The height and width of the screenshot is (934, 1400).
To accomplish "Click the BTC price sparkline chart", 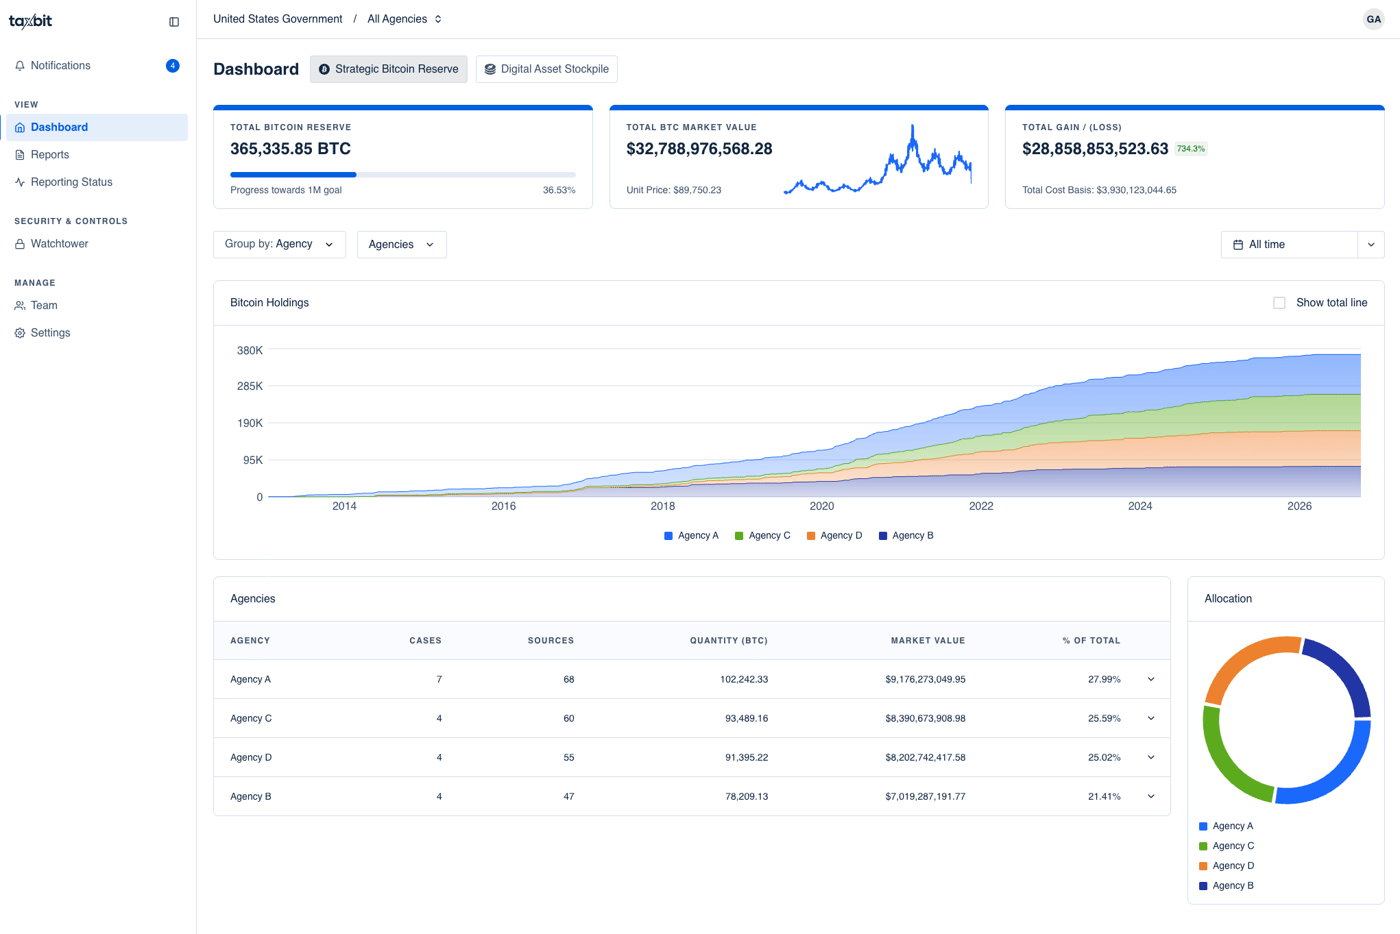I will point(878,160).
